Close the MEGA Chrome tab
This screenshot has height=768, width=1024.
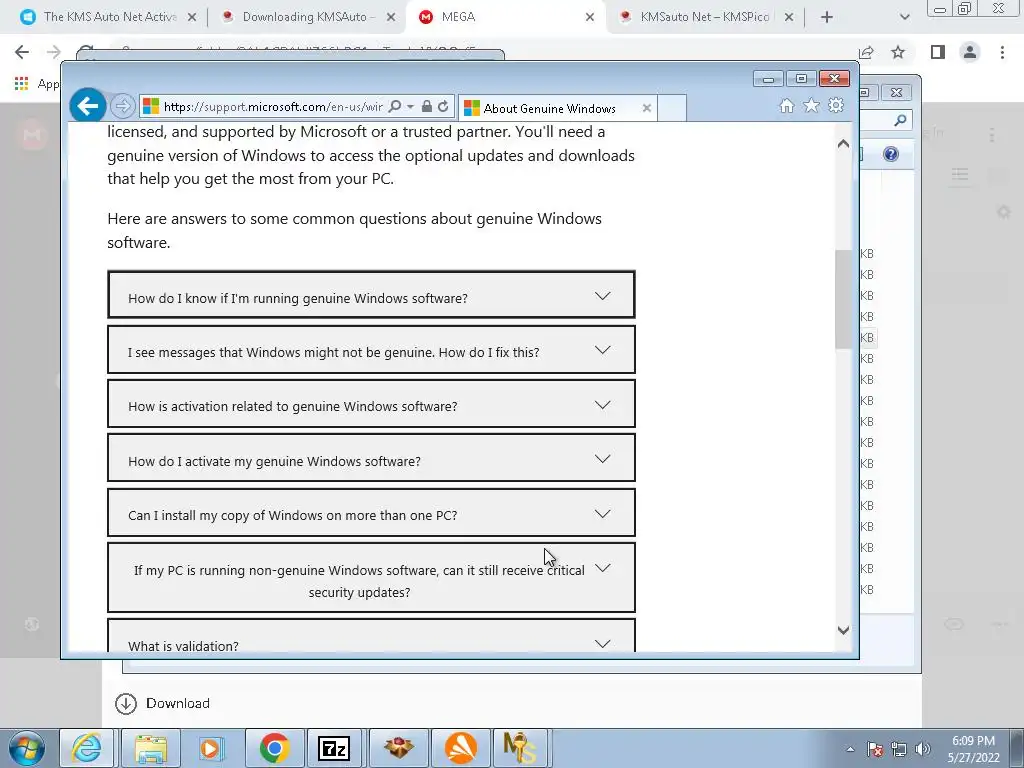coord(590,17)
